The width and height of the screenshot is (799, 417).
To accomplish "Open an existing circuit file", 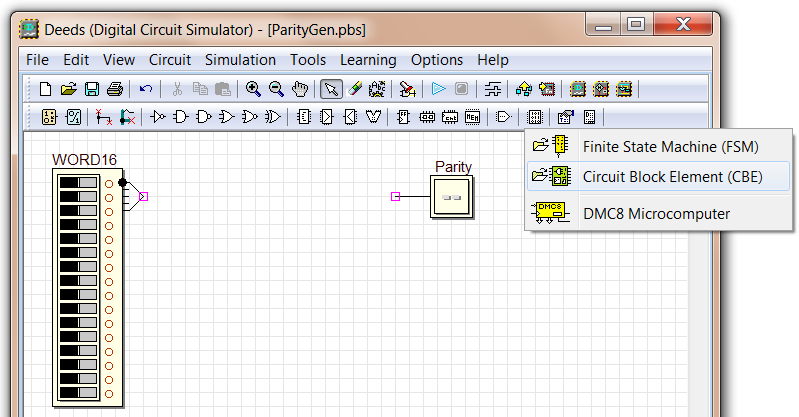I will click(x=68, y=89).
